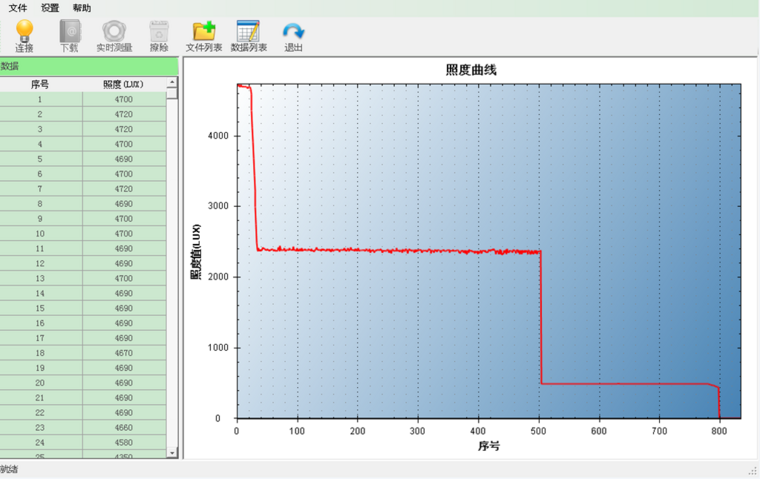Select row 2 illuminance value 4720
The height and width of the screenshot is (479, 760).
click(x=124, y=114)
